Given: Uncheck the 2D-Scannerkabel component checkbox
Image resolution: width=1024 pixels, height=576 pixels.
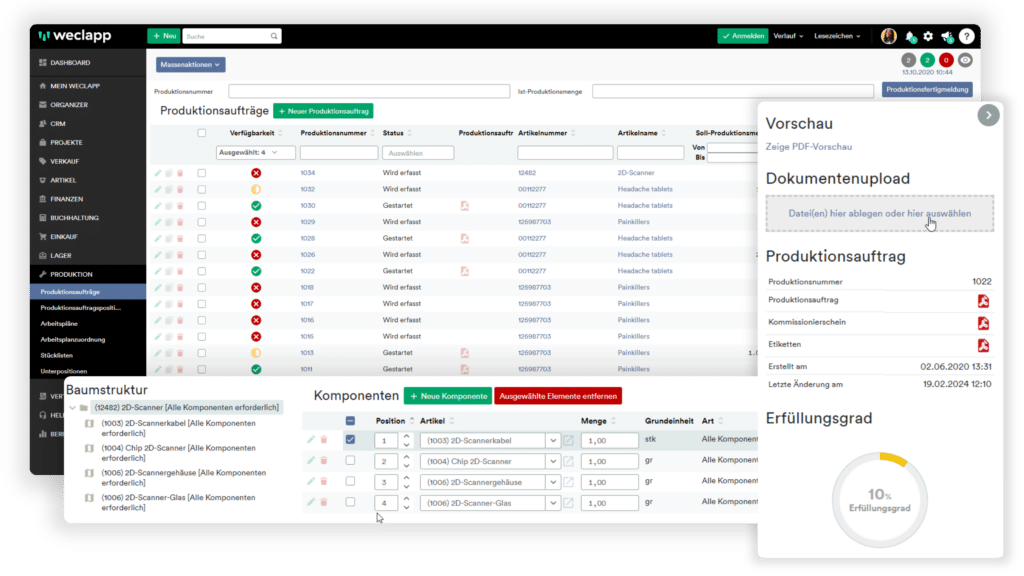Looking at the screenshot, I should pos(351,440).
